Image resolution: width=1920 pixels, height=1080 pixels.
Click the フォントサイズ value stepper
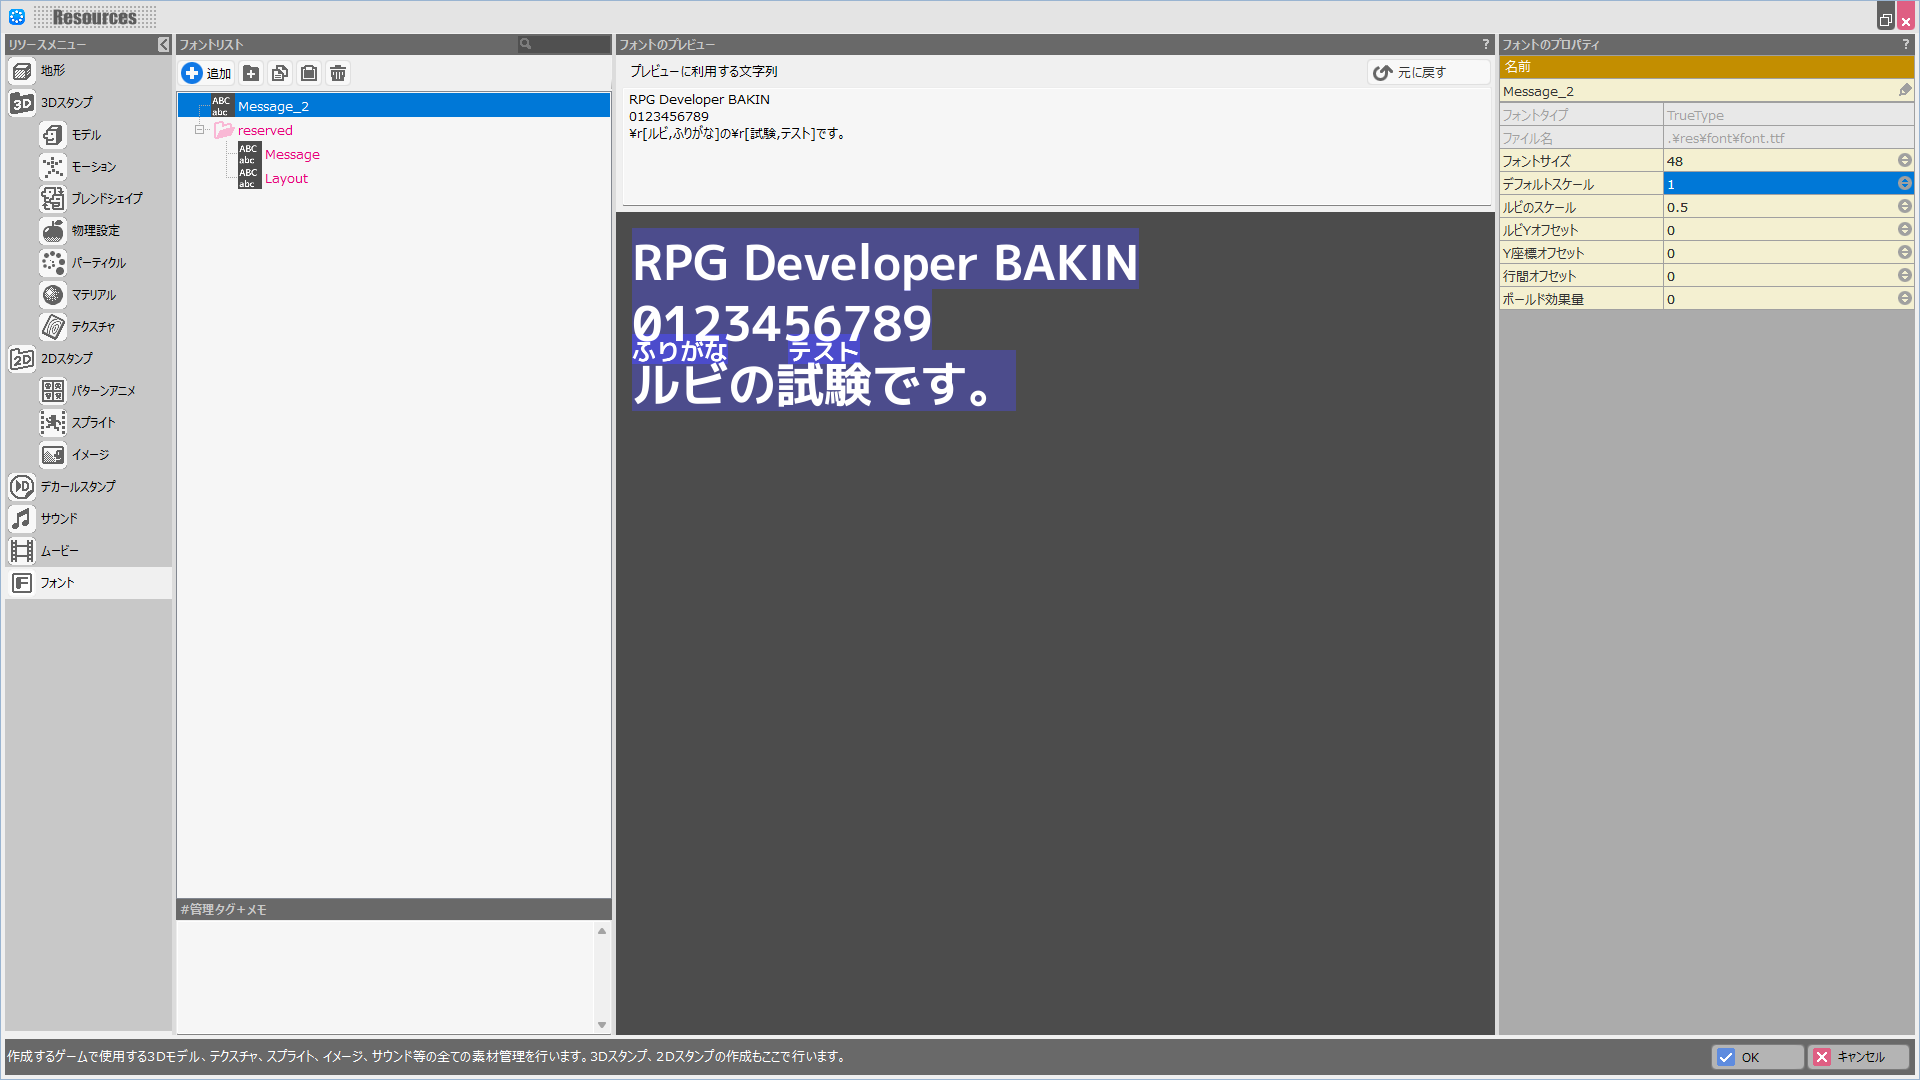coord(1904,161)
